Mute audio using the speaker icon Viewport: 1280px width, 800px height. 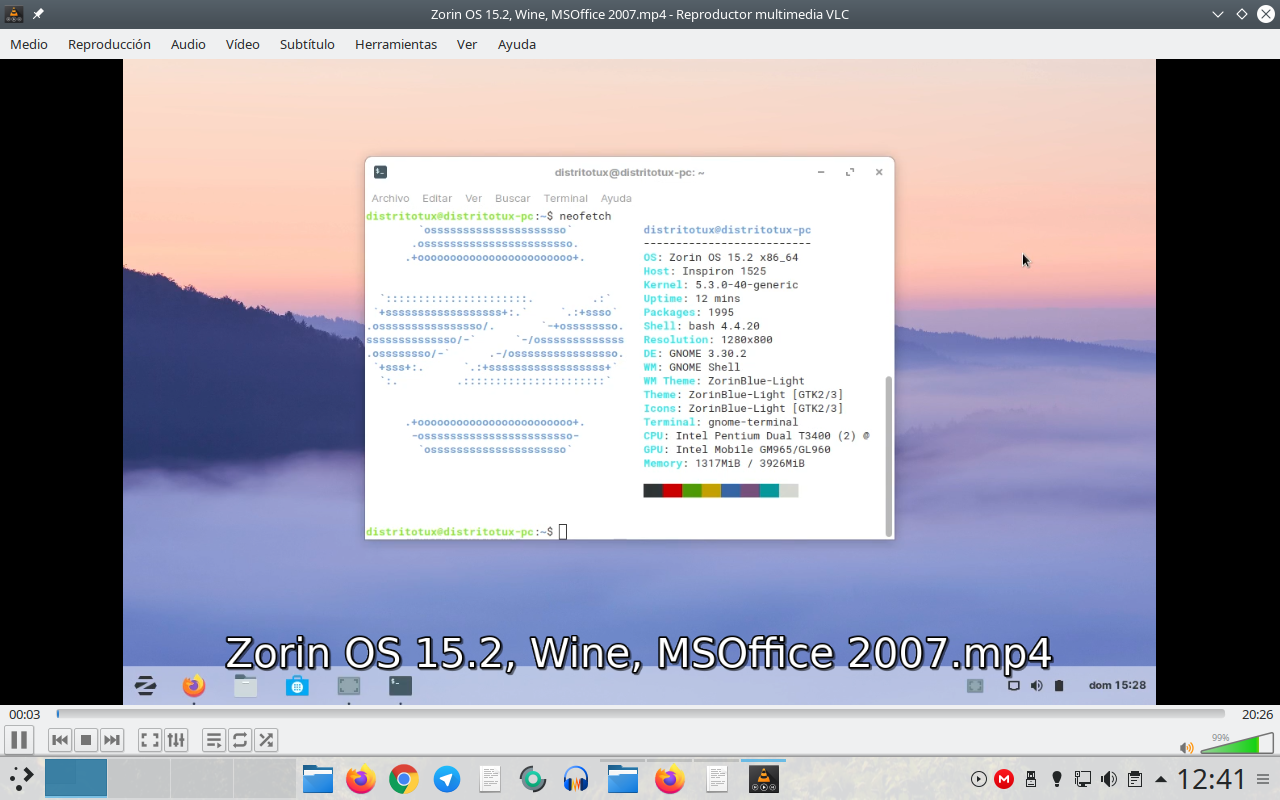(x=1186, y=747)
